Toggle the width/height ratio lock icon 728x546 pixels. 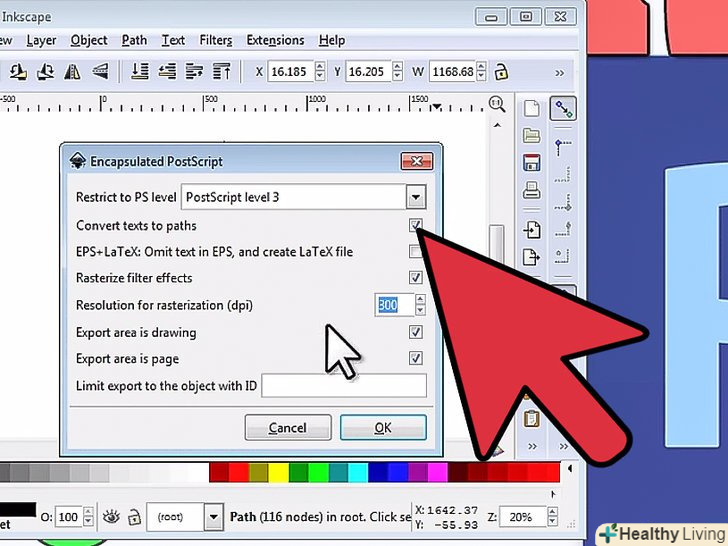(500, 72)
